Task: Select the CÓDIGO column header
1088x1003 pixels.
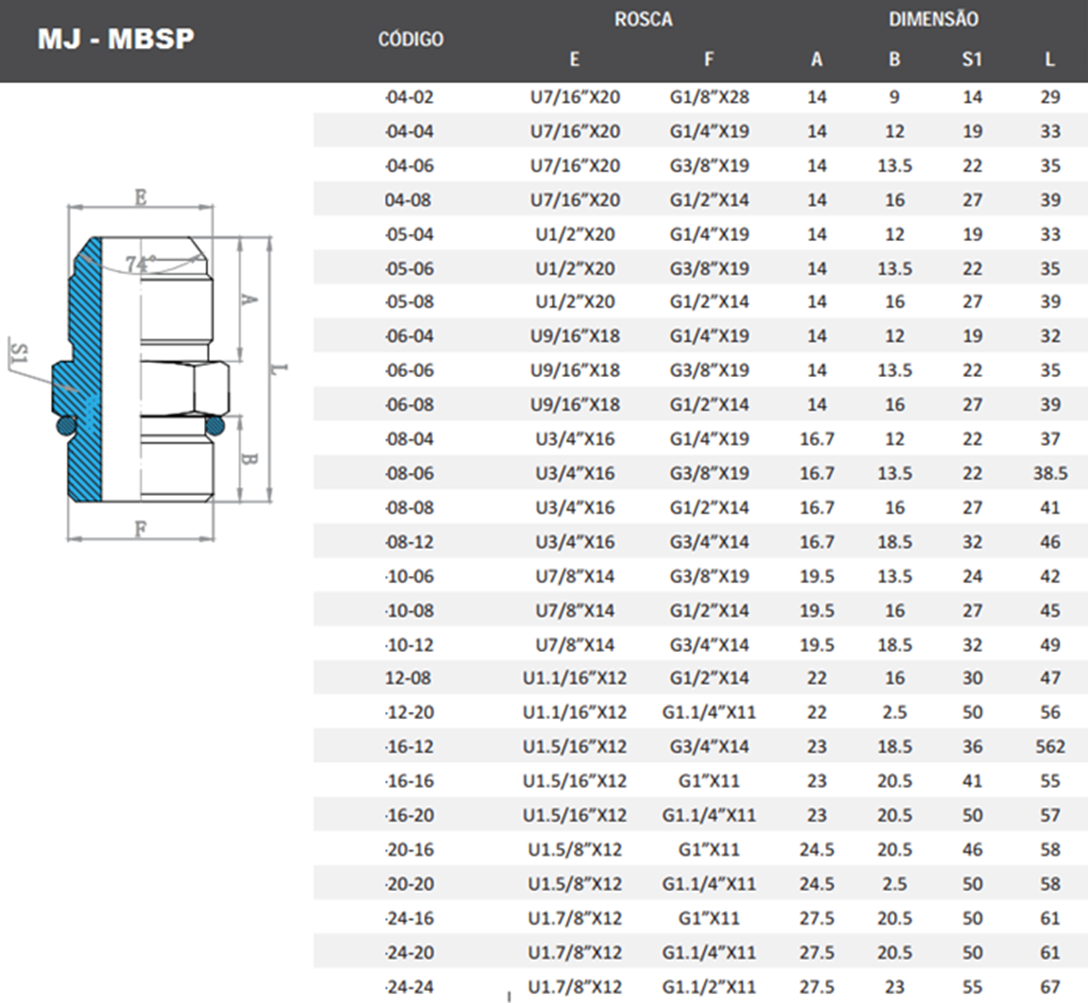Action: (x=411, y=40)
